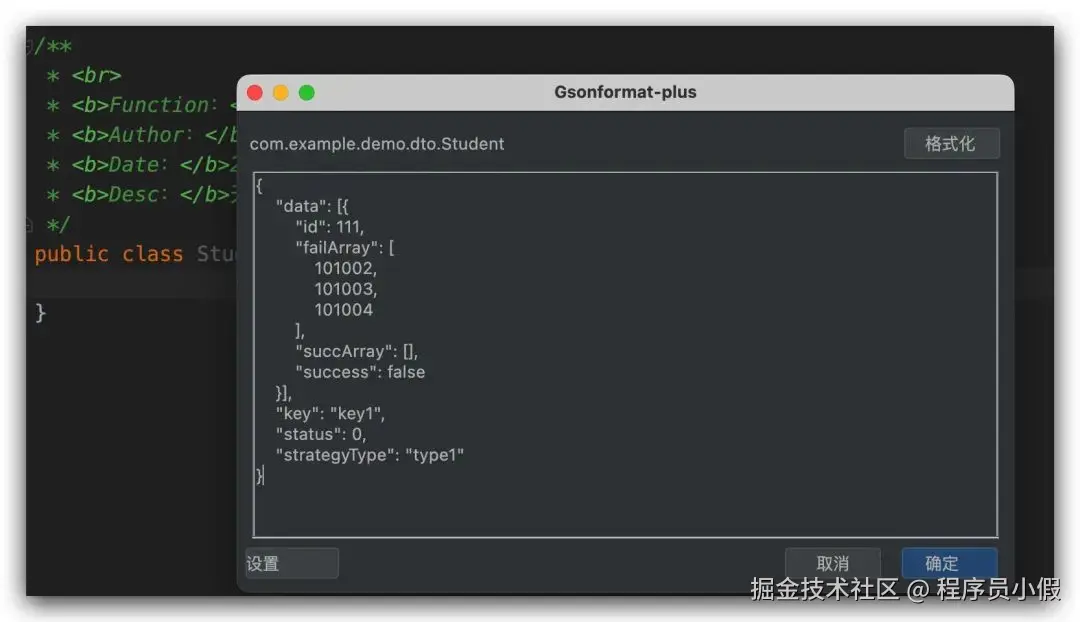
Task: Click the "success": false line
Action: 360,372
